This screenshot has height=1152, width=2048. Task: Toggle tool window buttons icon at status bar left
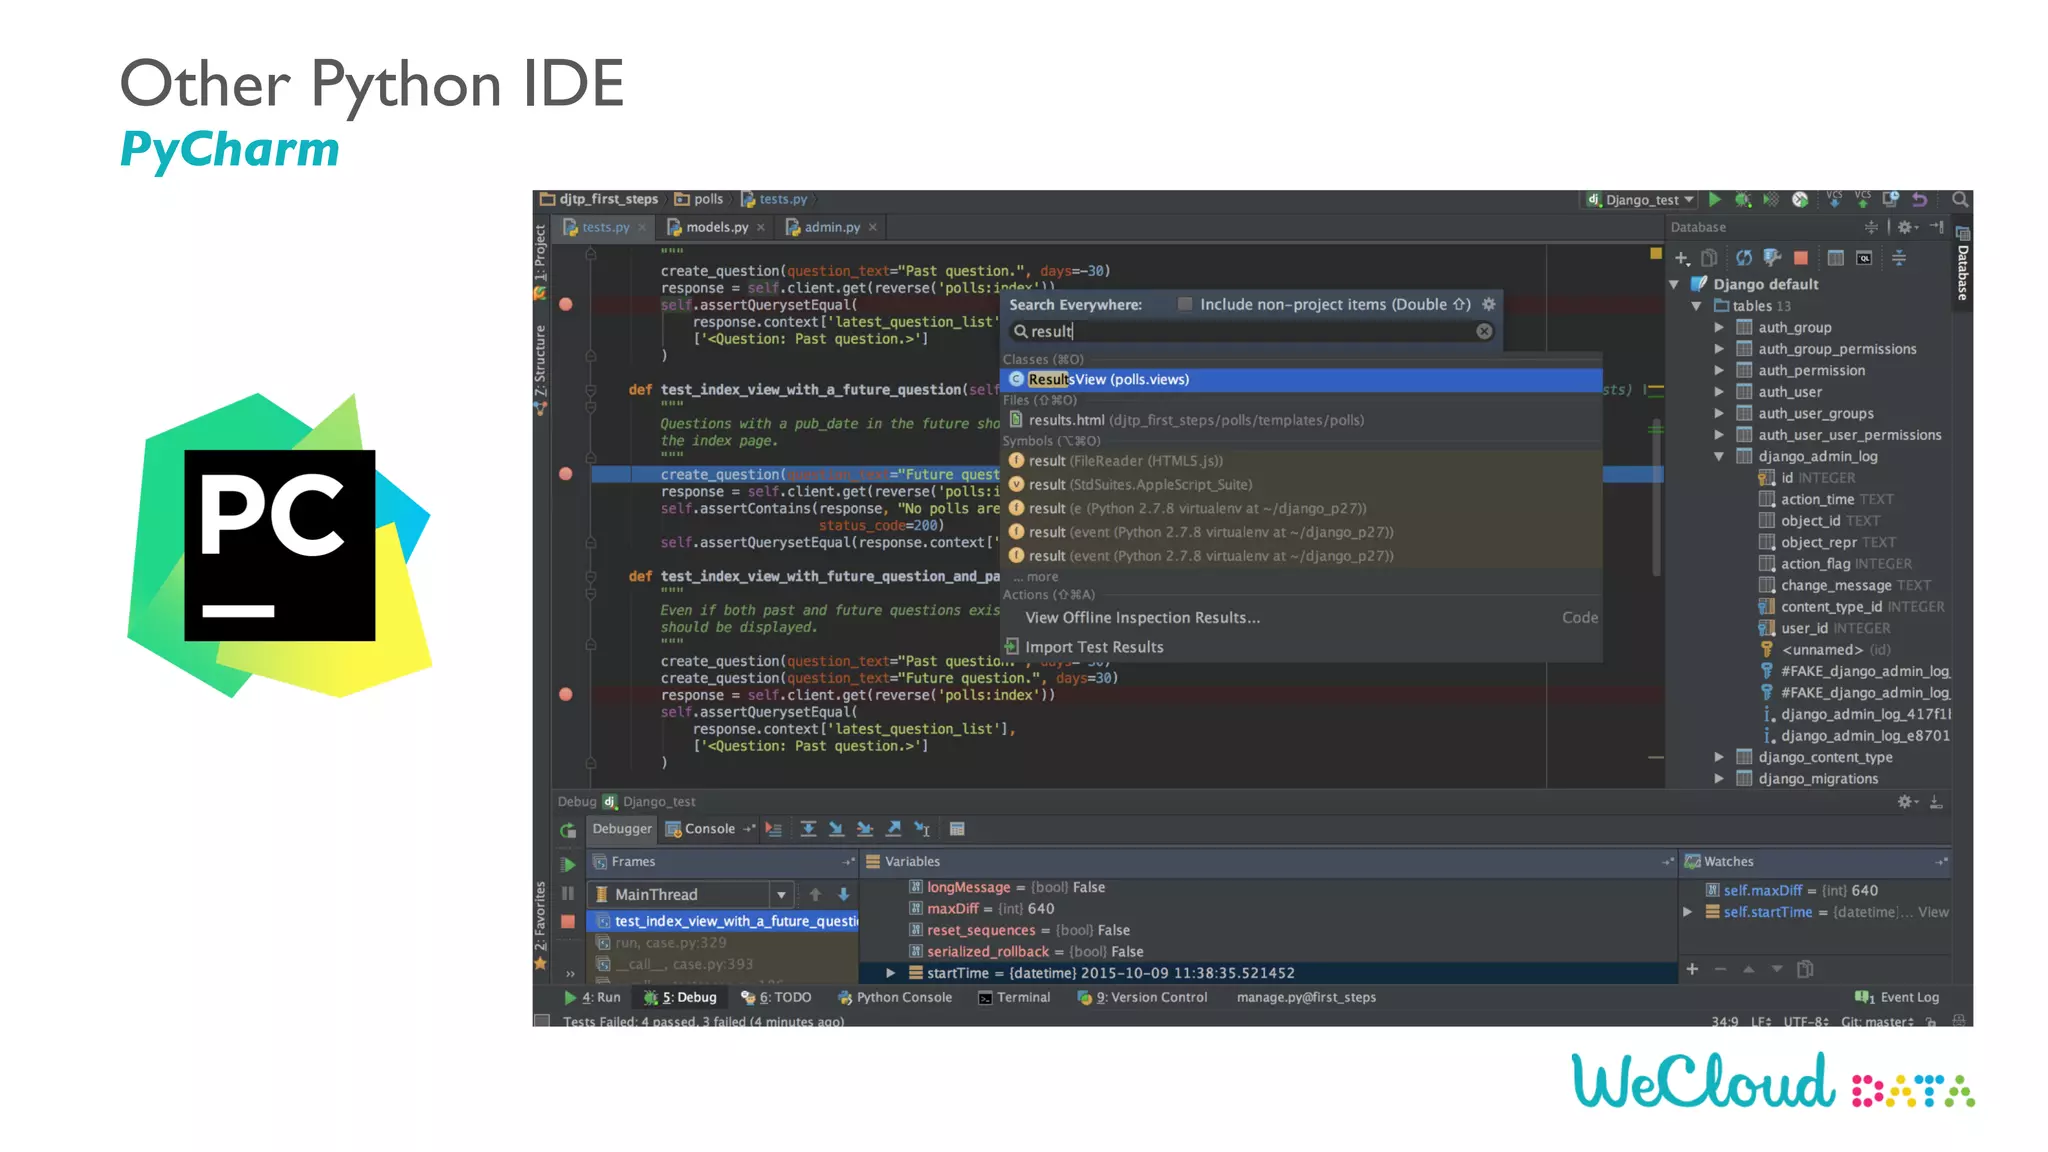click(x=542, y=1020)
